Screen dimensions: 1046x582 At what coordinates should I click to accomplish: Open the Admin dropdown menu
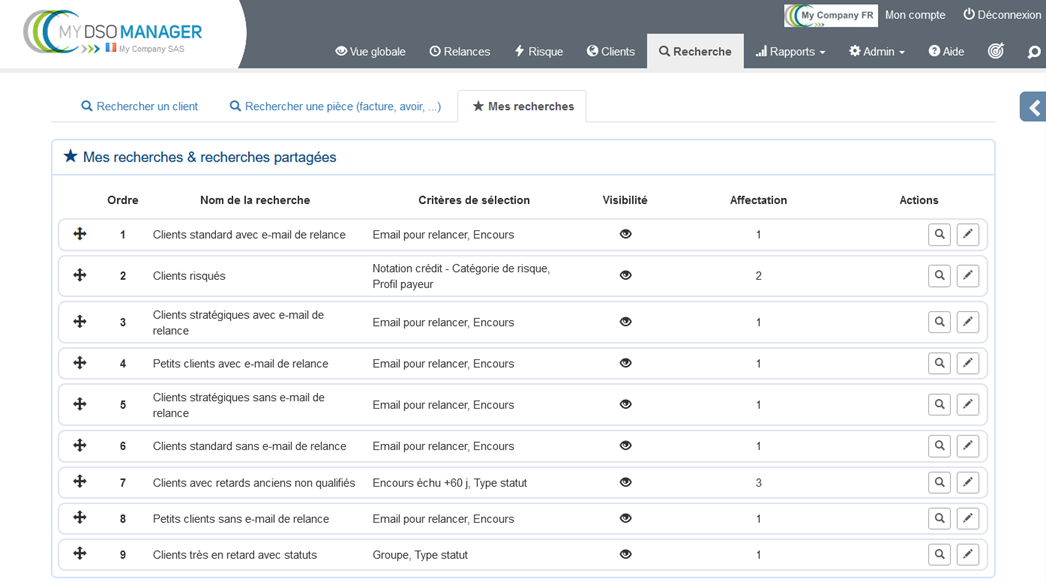(877, 52)
